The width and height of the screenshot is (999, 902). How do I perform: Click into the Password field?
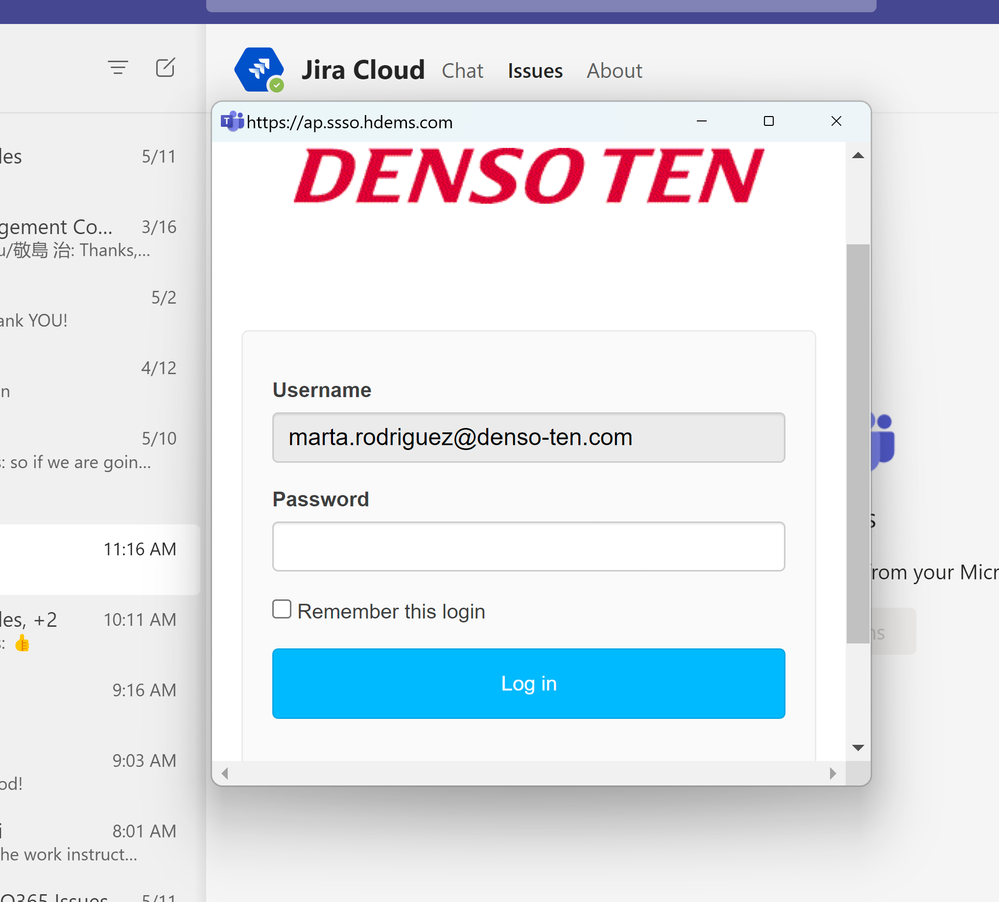pyautogui.click(x=529, y=547)
